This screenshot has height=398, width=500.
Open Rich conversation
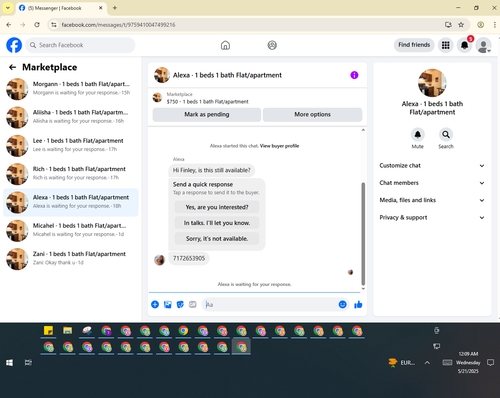tap(71, 174)
